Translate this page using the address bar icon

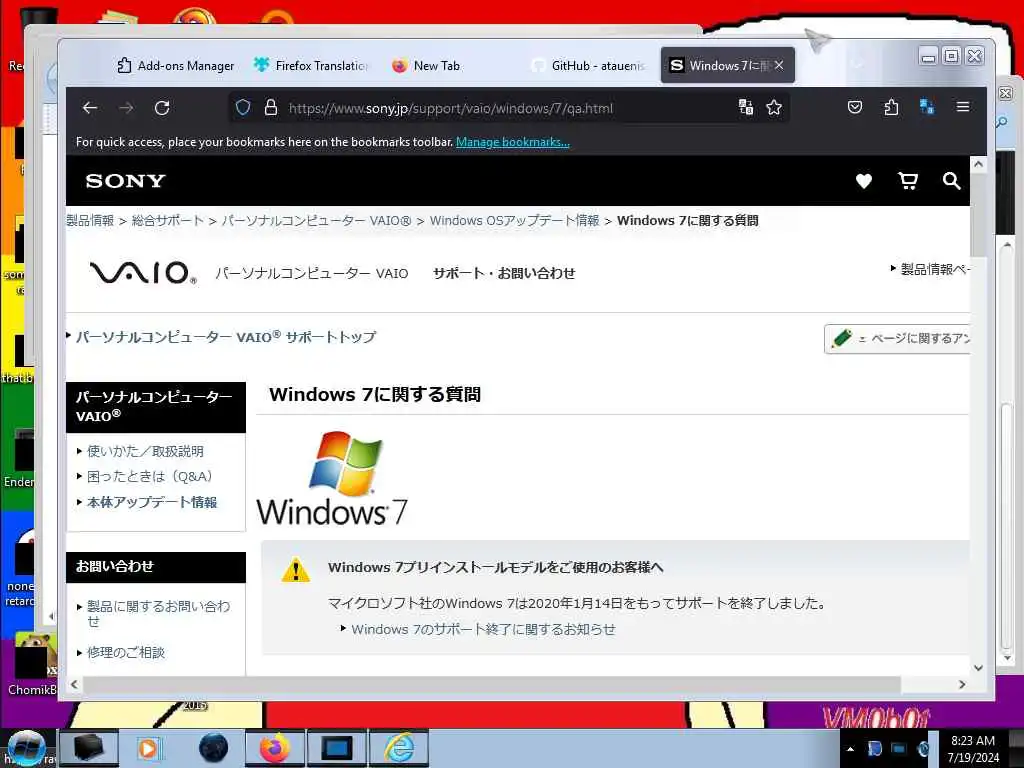[x=746, y=108]
